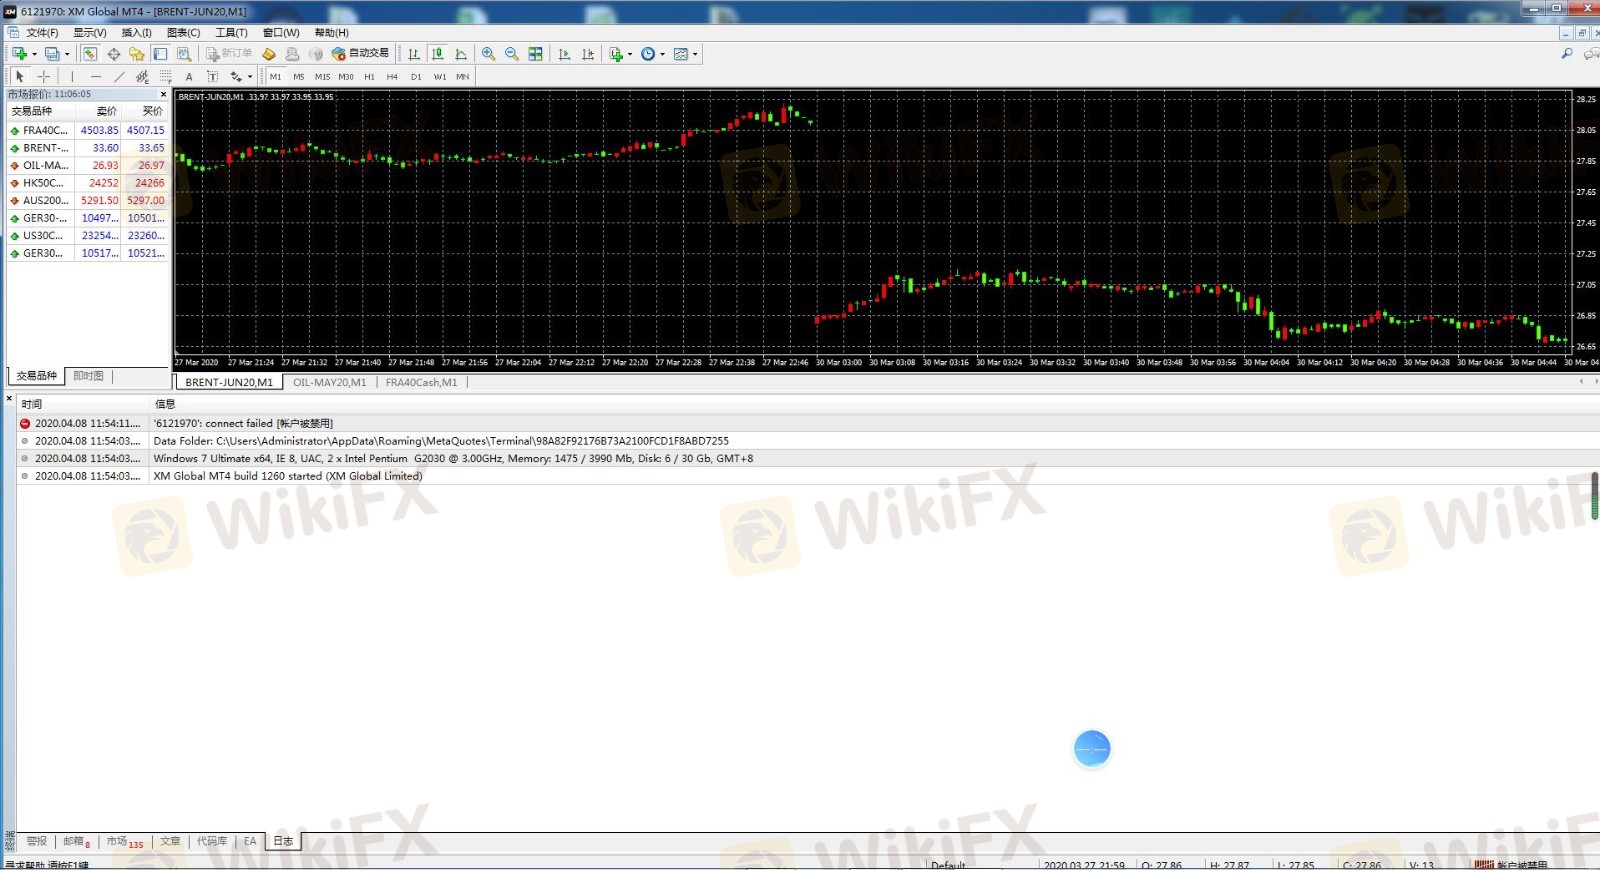
Task: Select the Cursor arrow tool
Action: click(x=20, y=76)
